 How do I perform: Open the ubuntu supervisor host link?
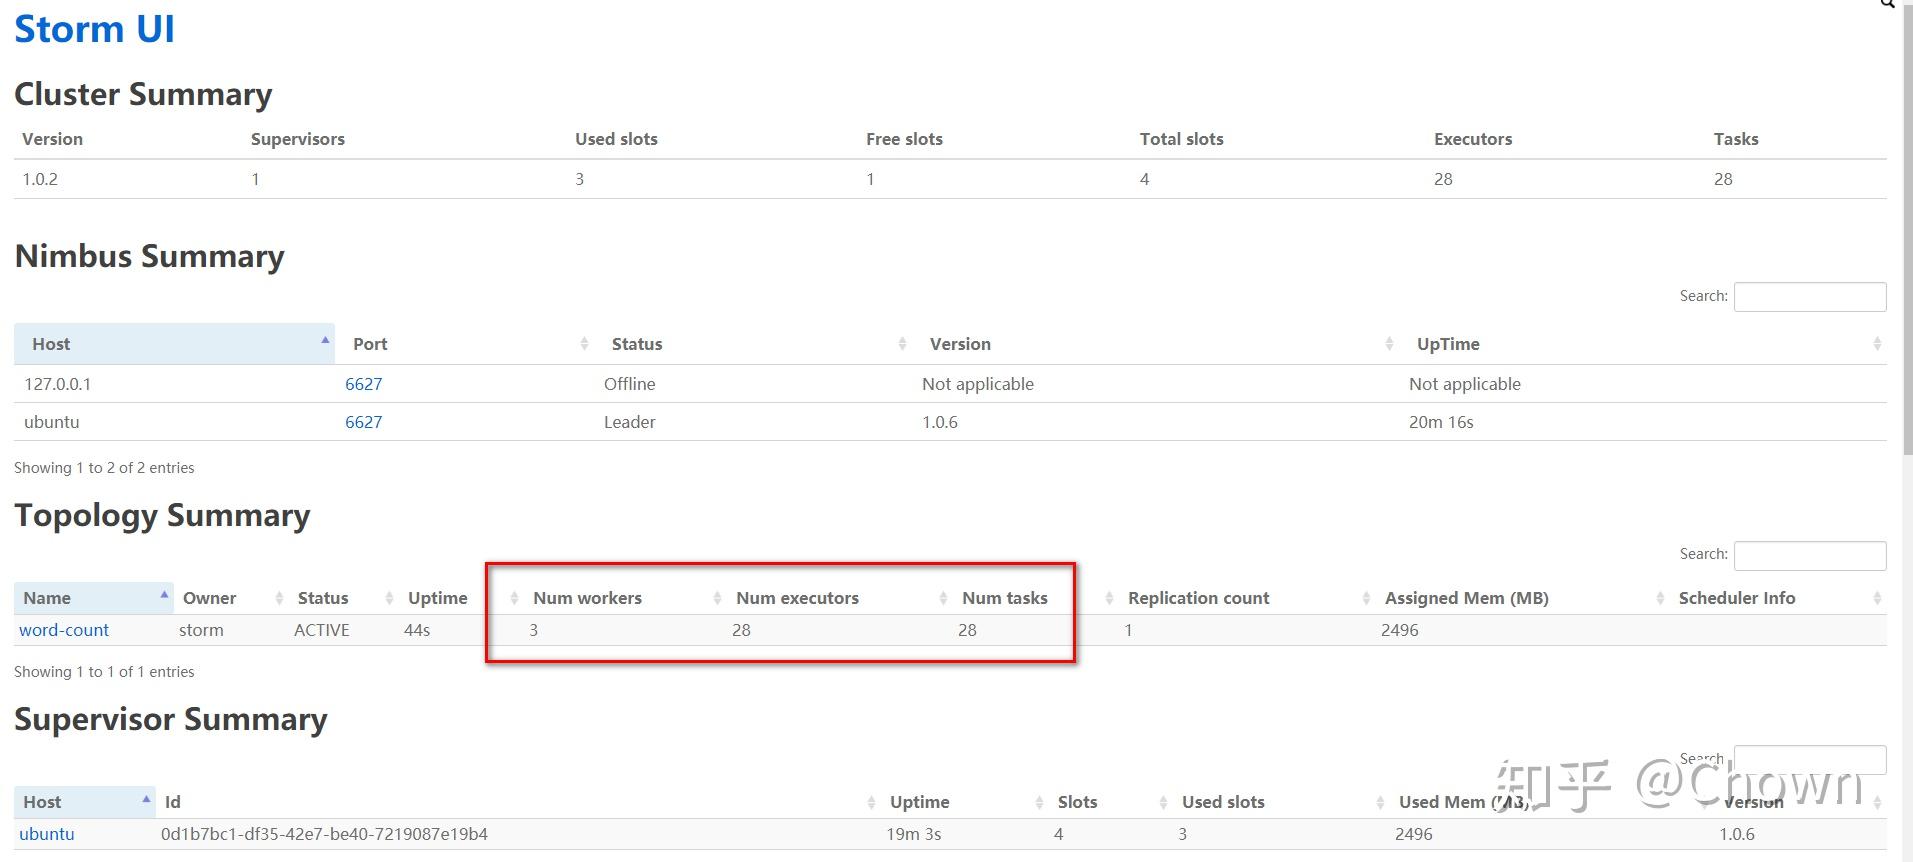pyautogui.click(x=47, y=834)
